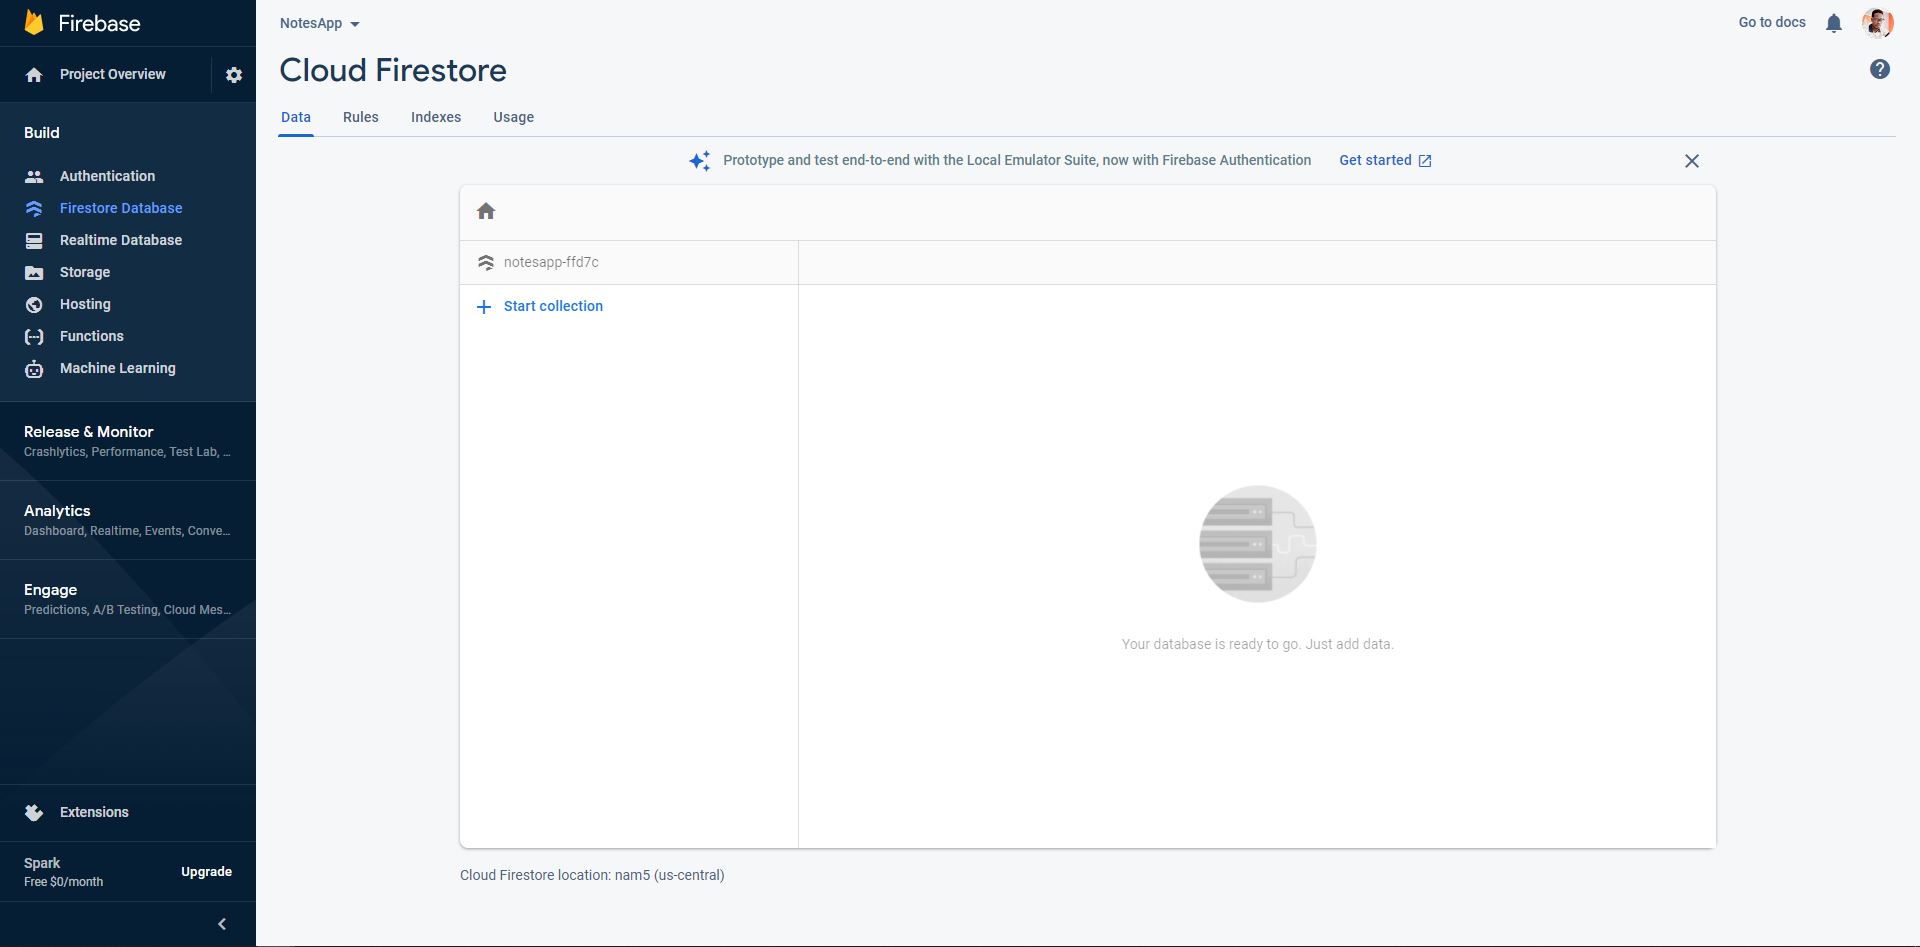1920x947 pixels.
Task: Open the user account avatar
Action: [x=1878, y=22]
